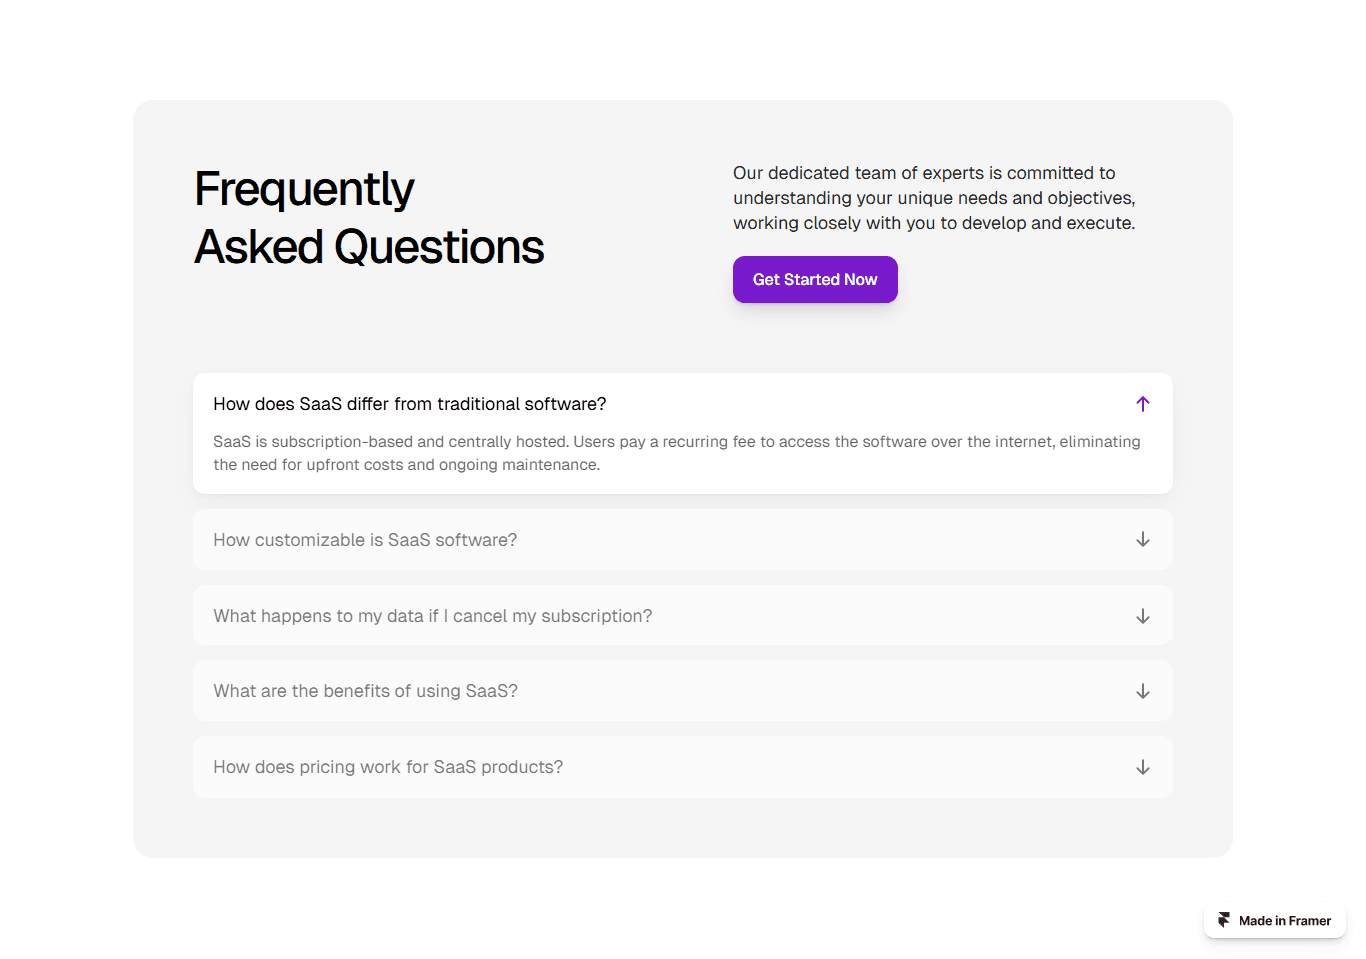Click down arrow beside cancel subscription question
The height and width of the screenshot is (959, 1366).
tap(1143, 616)
